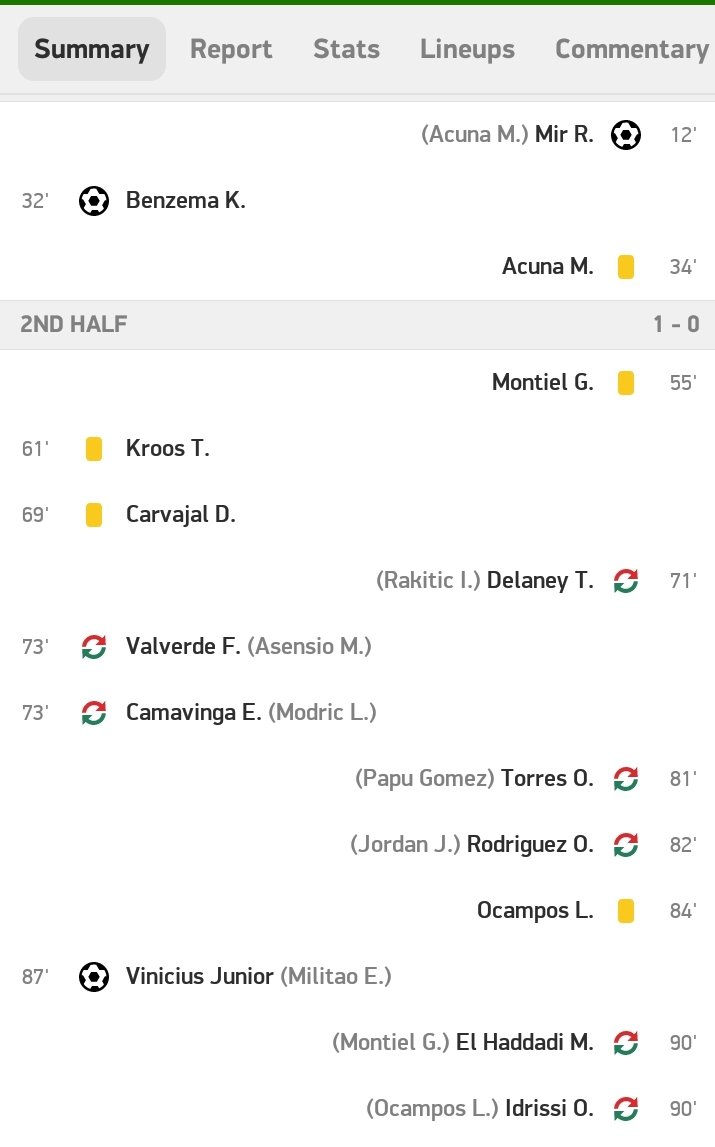715x1147 pixels.
Task: Go to the Commentary tab
Action: coord(632,49)
